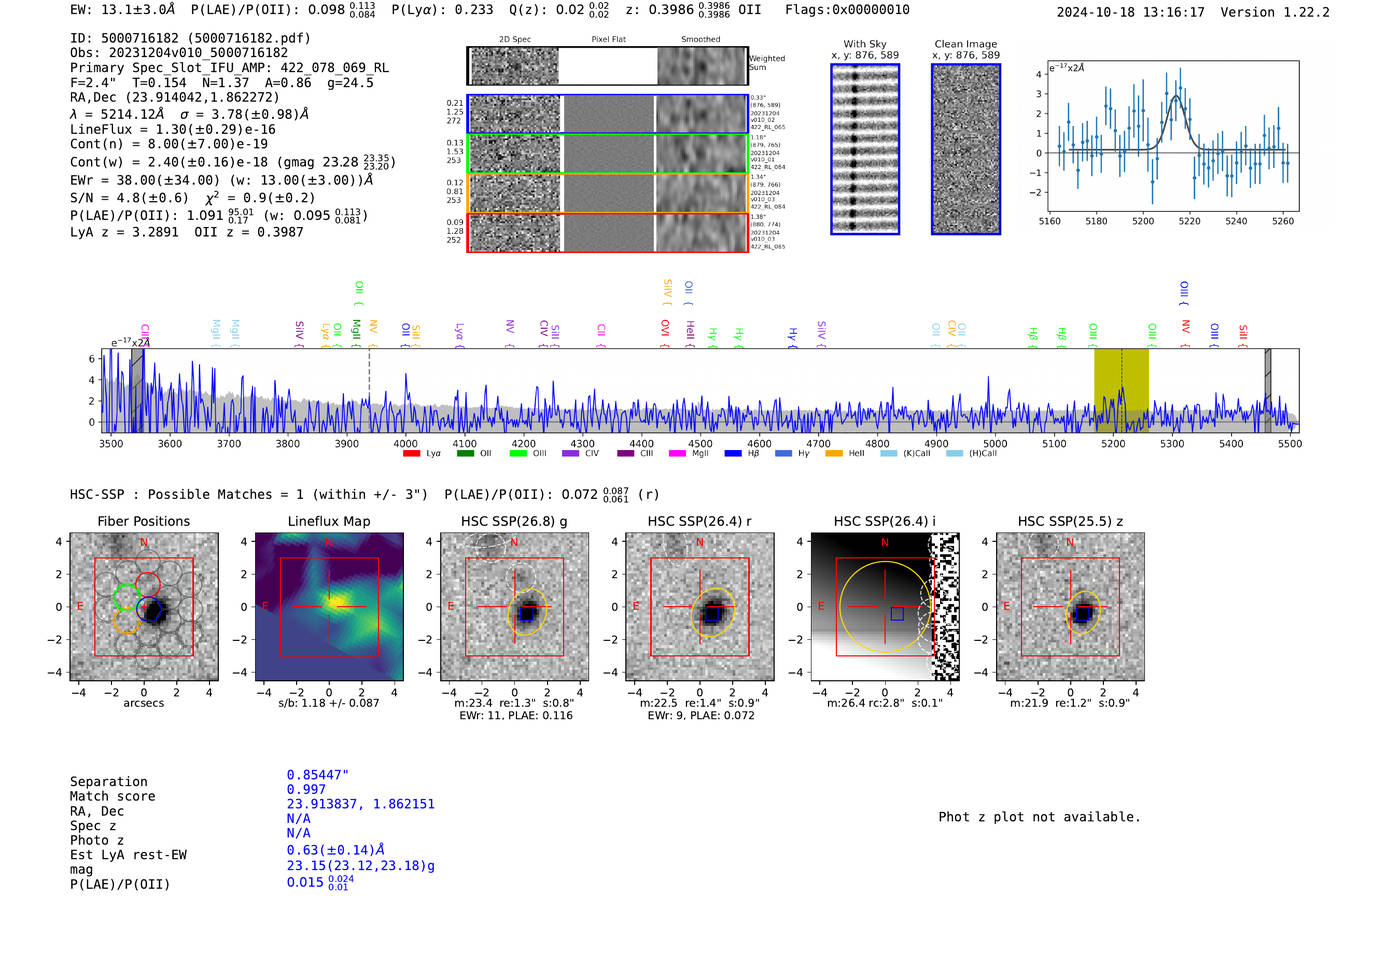Click the timestamp '2024-10-18 13:16:17'

pos(1131,12)
